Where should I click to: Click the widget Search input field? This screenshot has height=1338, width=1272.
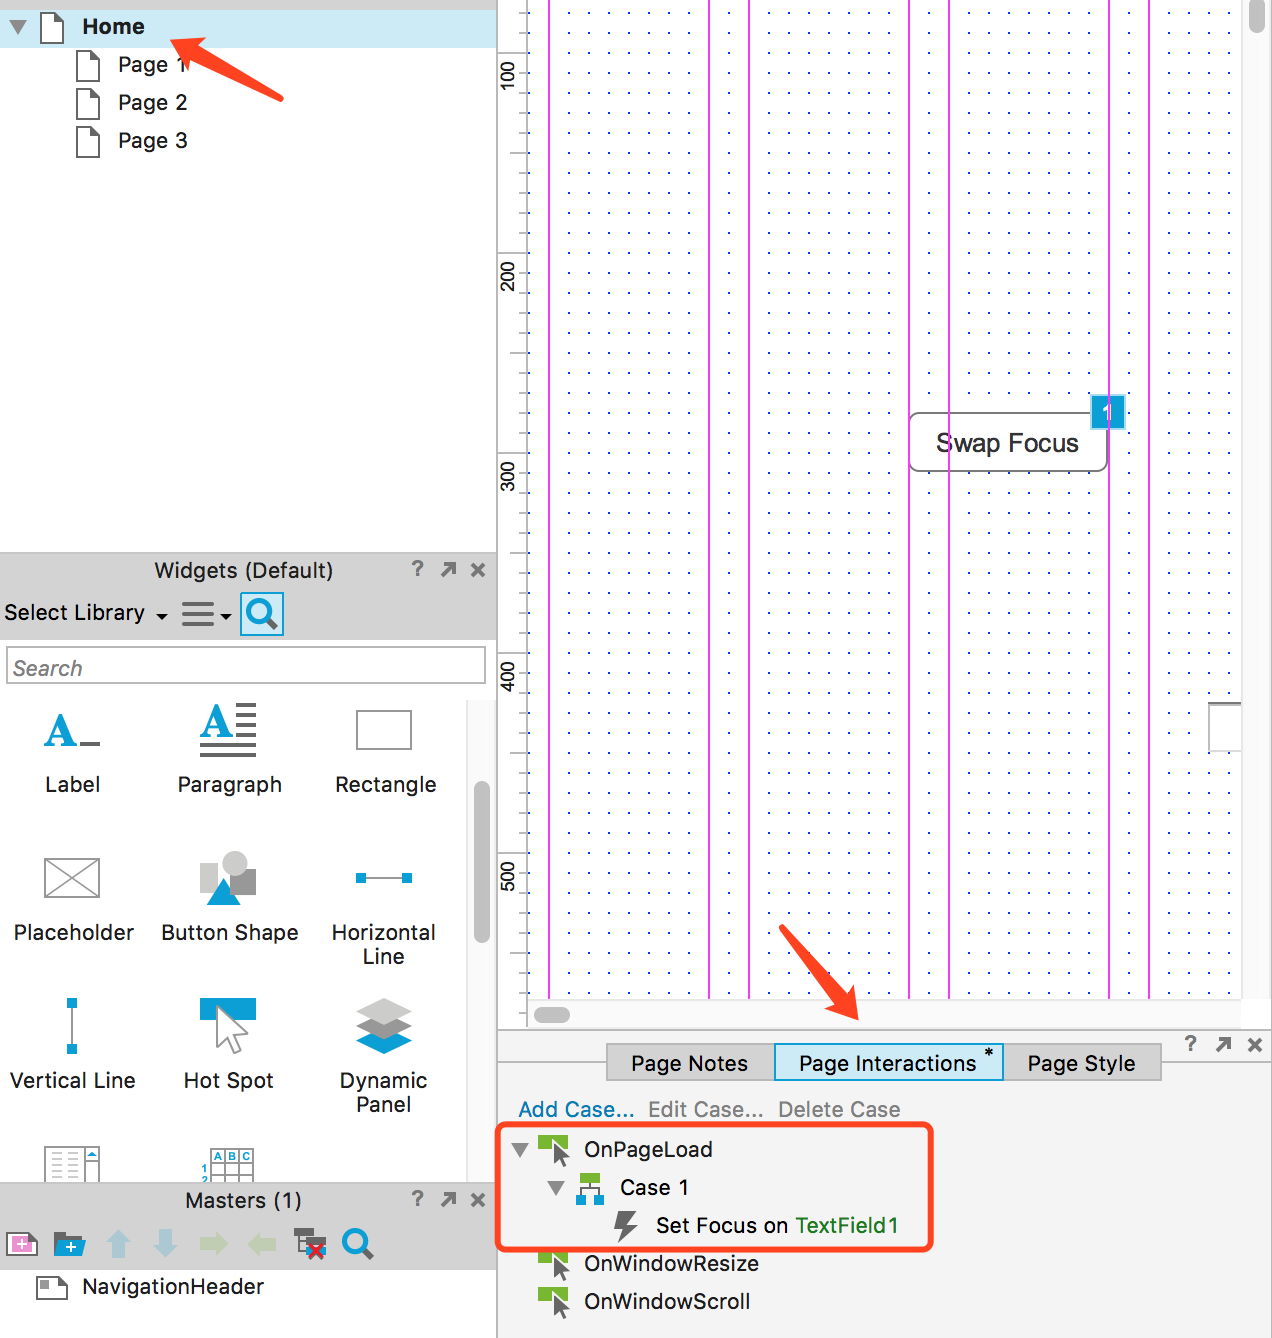pos(246,667)
